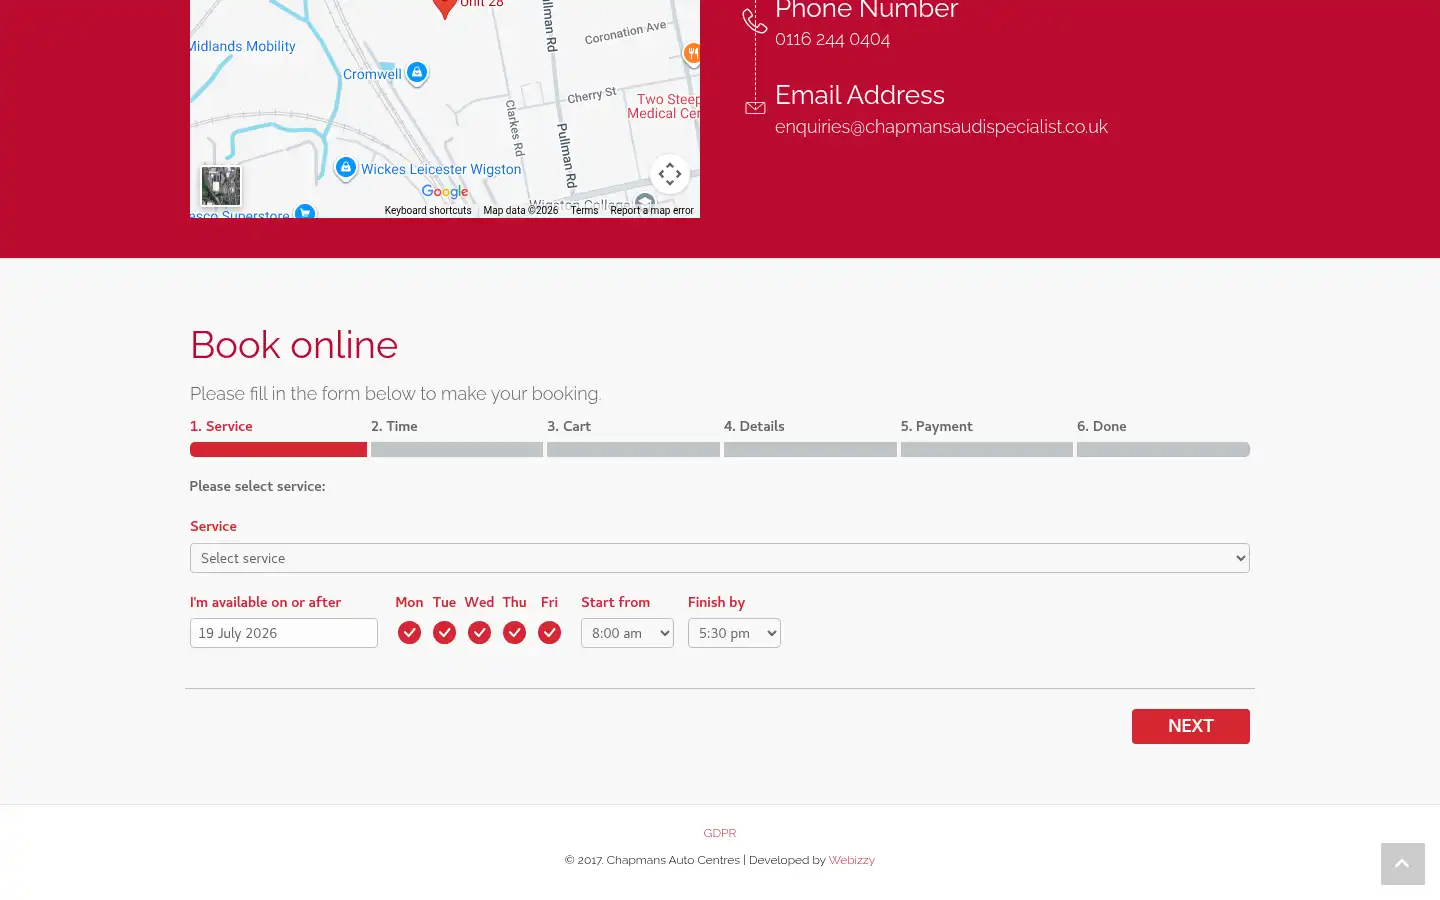Click the Book online heading
Image resolution: width=1440 pixels, height=900 pixels.
pyautogui.click(x=294, y=345)
